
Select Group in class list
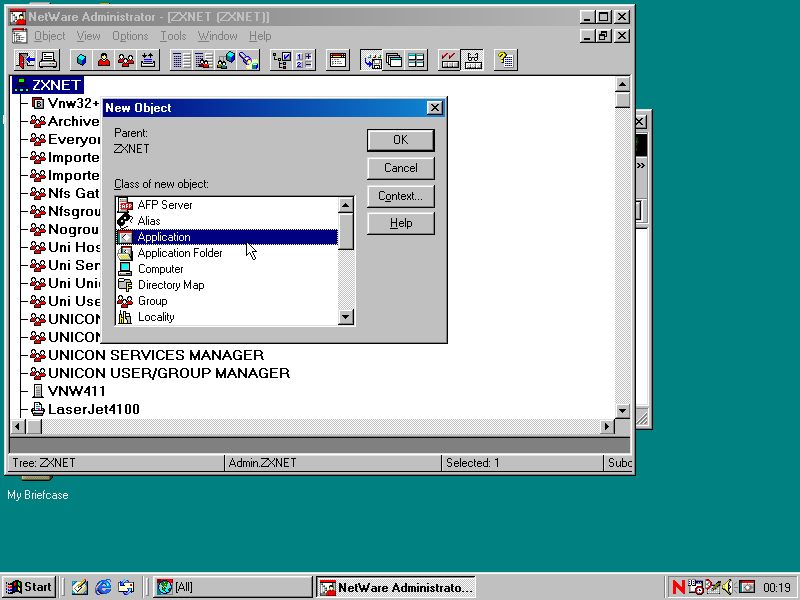(x=227, y=301)
